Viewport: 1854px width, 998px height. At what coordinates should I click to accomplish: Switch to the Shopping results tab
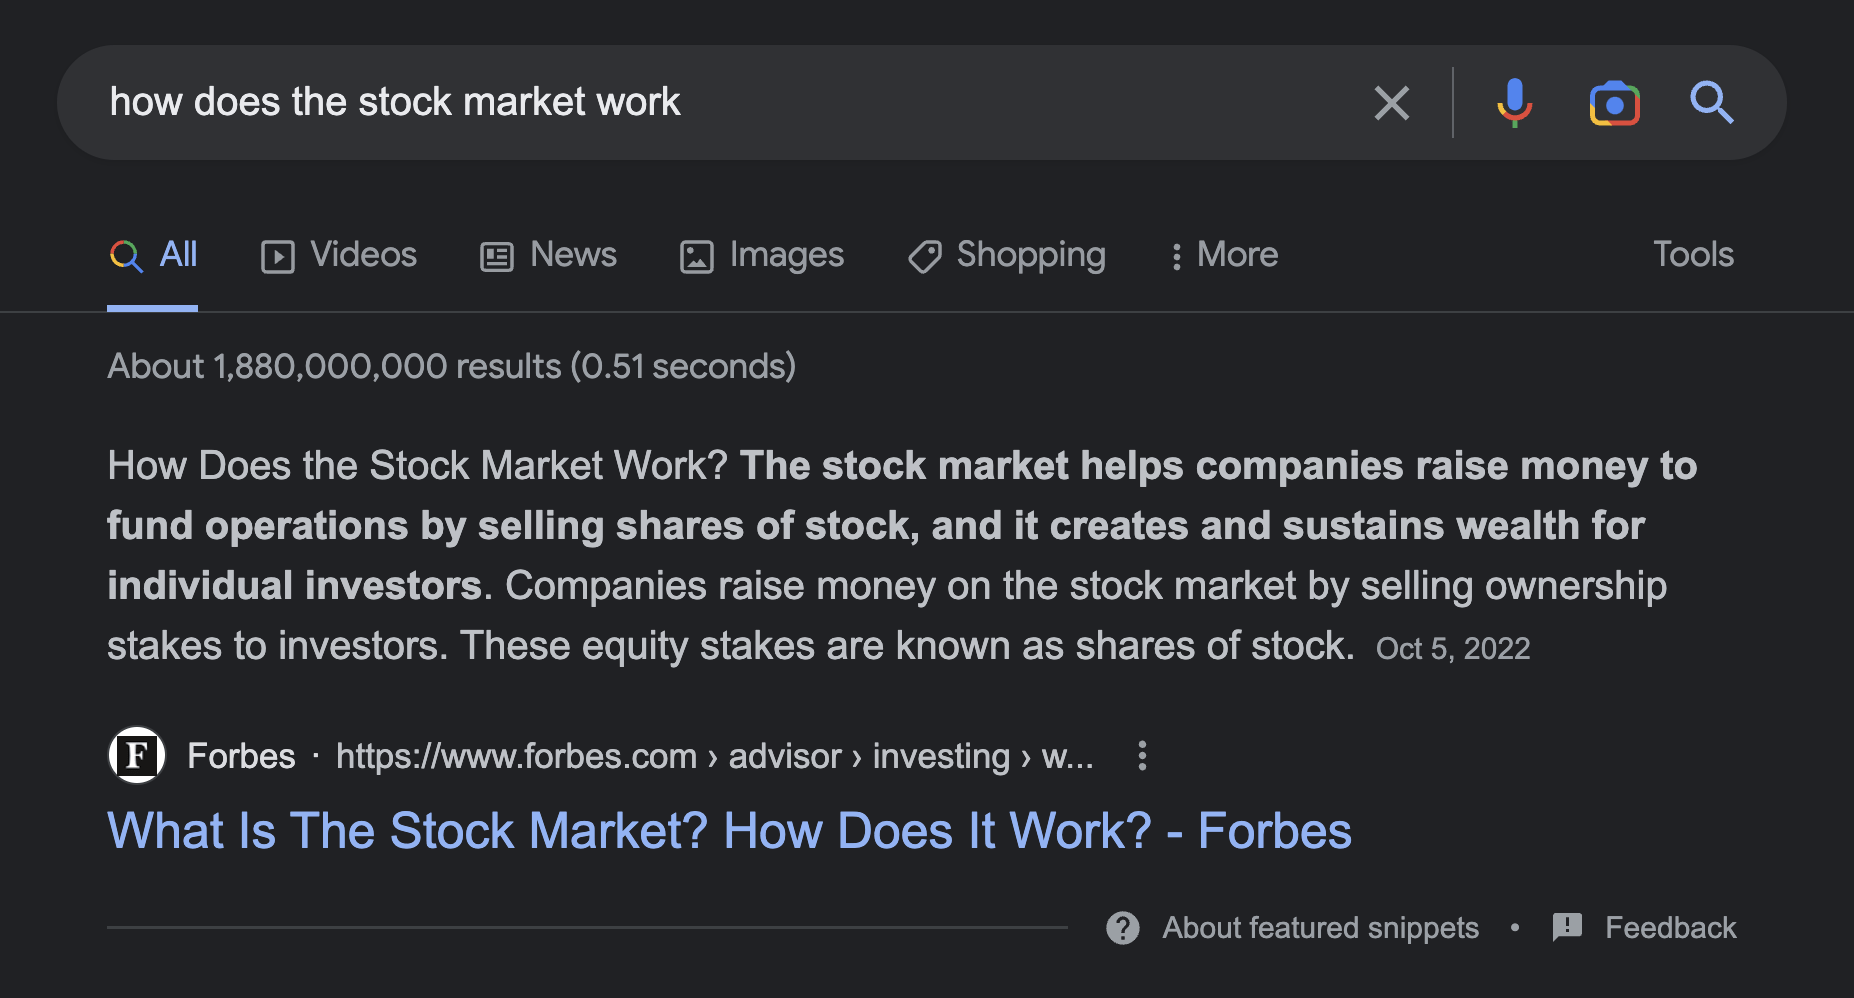(x=1005, y=256)
